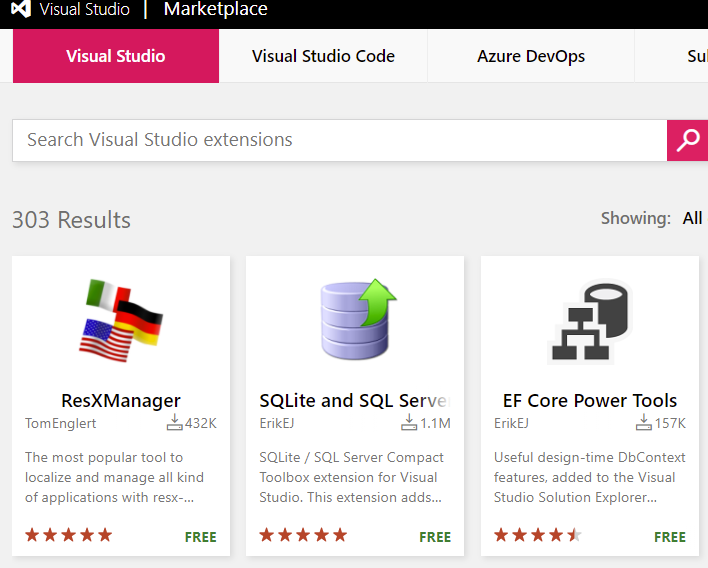This screenshot has width=708, height=568.
Task: Click the EF Core Power Tools icon
Action: (x=590, y=321)
